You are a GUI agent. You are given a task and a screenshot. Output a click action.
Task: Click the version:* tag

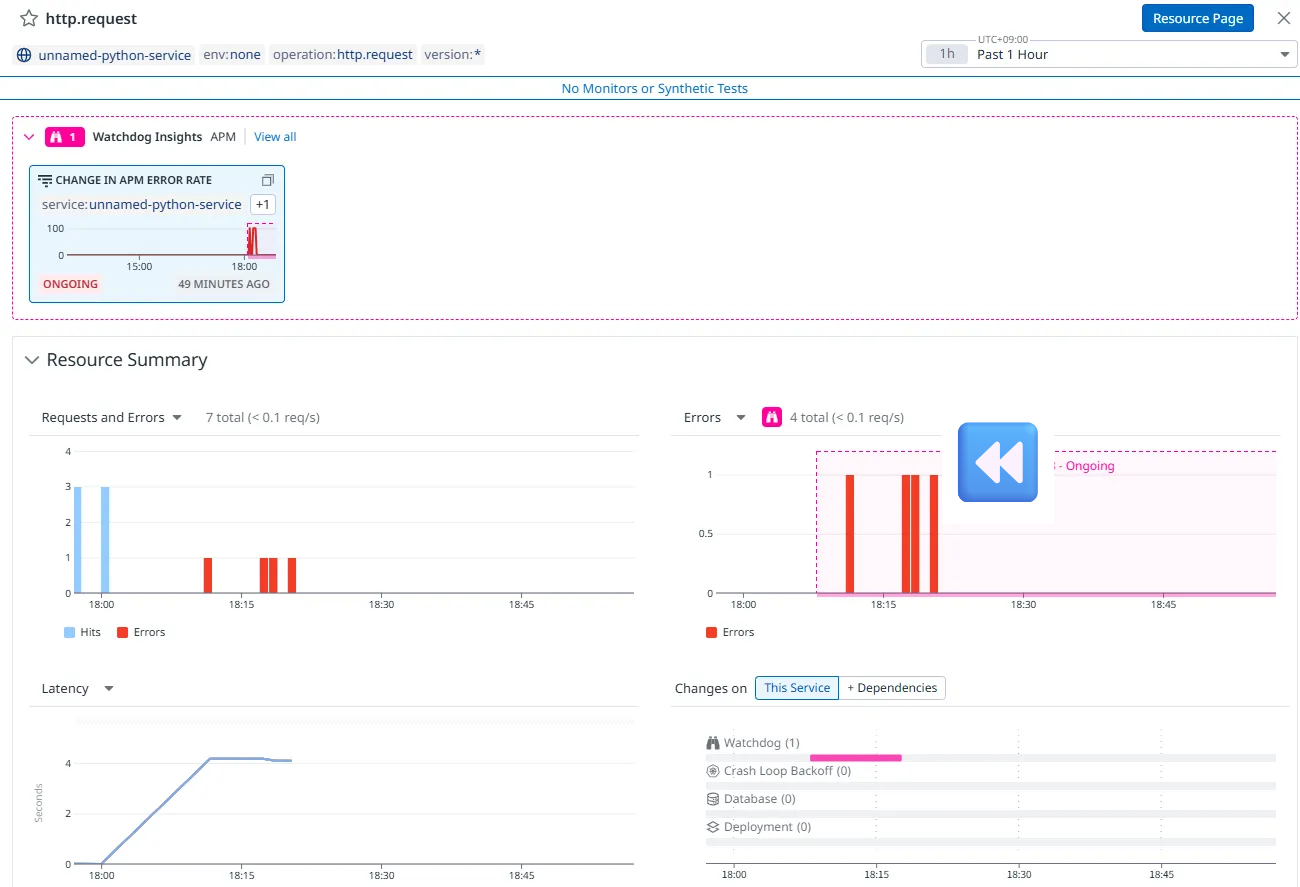453,55
